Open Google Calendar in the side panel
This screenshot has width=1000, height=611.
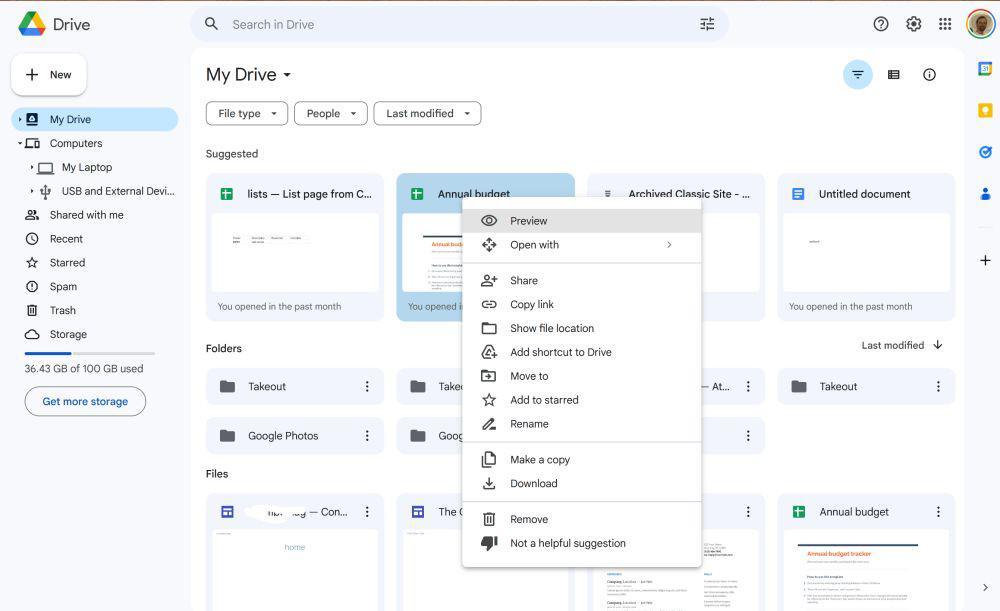coord(985,68)
